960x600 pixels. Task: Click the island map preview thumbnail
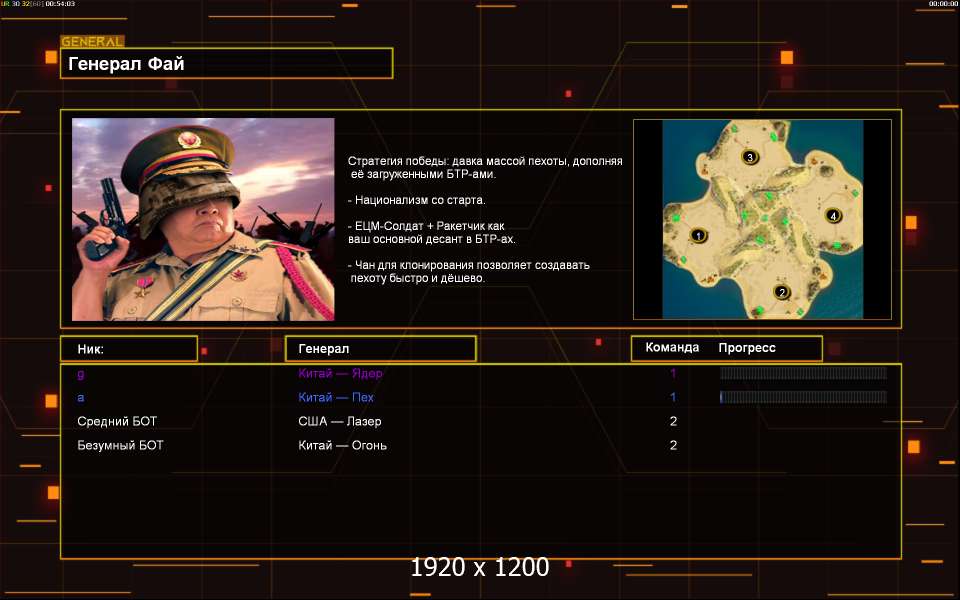pyautogui.click(x=762, y=219)
